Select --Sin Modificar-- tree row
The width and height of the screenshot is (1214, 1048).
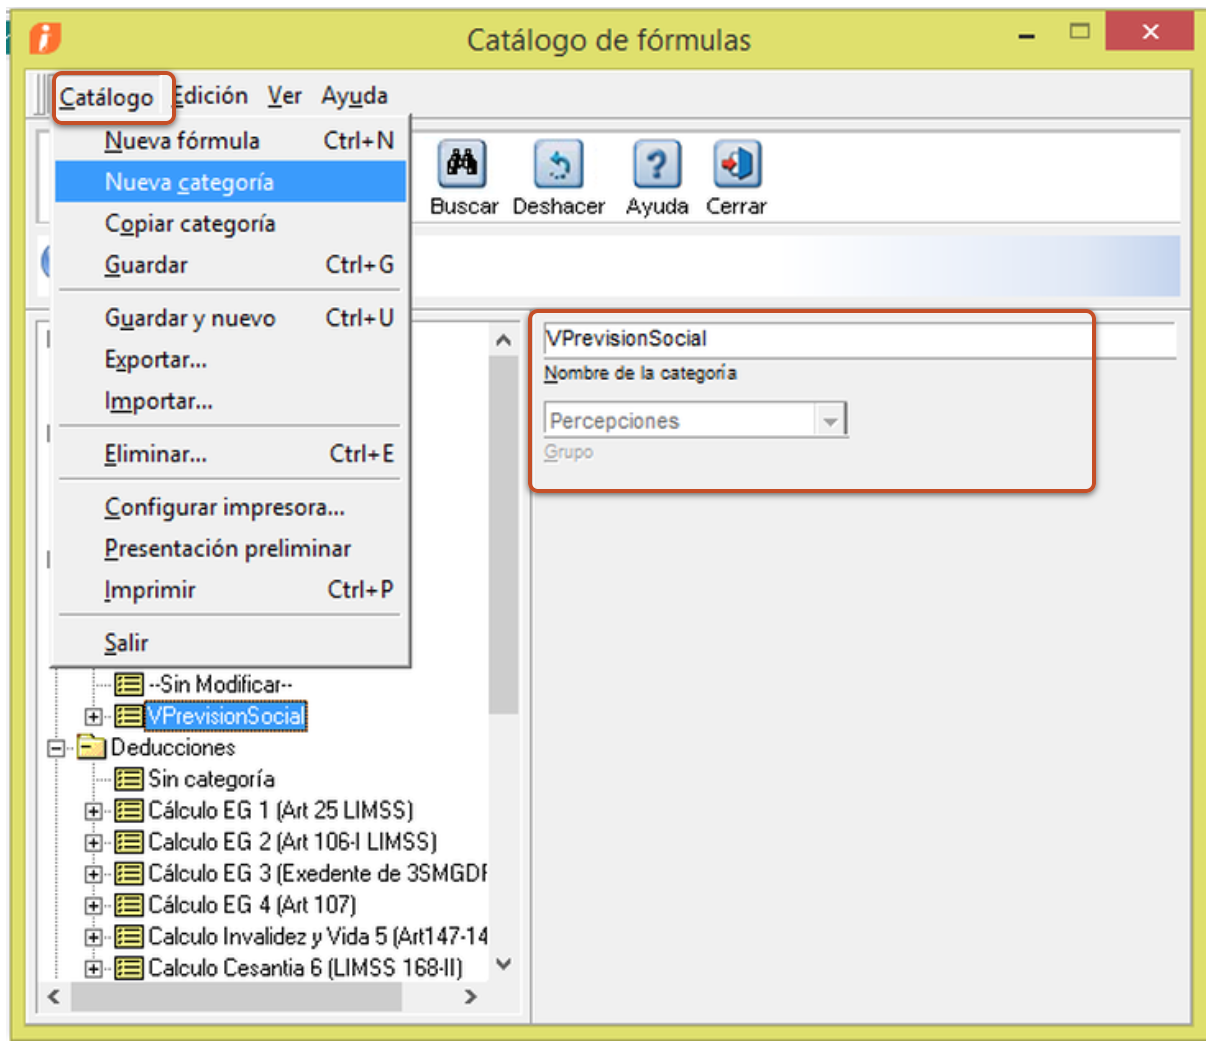coord(220,685)
